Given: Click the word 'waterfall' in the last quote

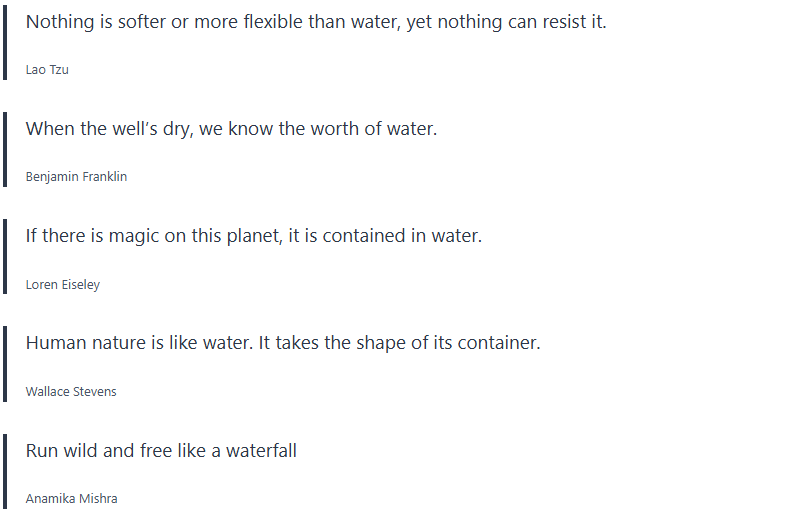Looking at the screenshot, I should point(261,451).
